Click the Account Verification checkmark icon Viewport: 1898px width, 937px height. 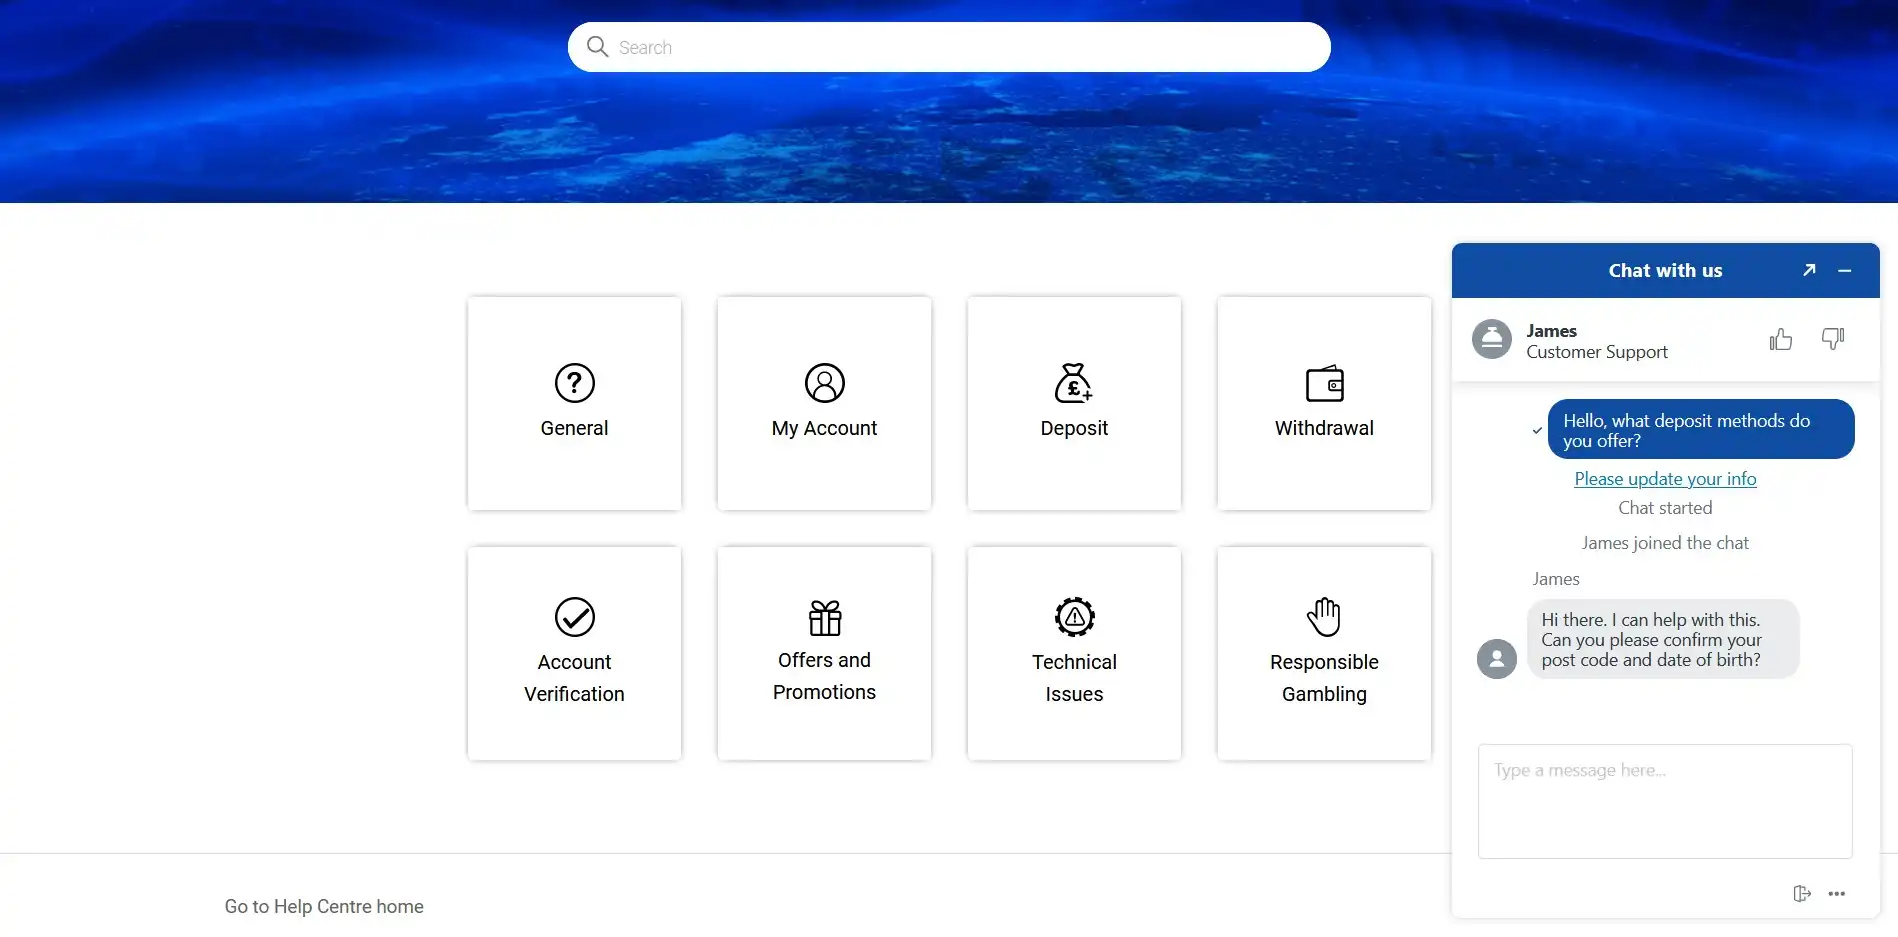pos(574,617)
